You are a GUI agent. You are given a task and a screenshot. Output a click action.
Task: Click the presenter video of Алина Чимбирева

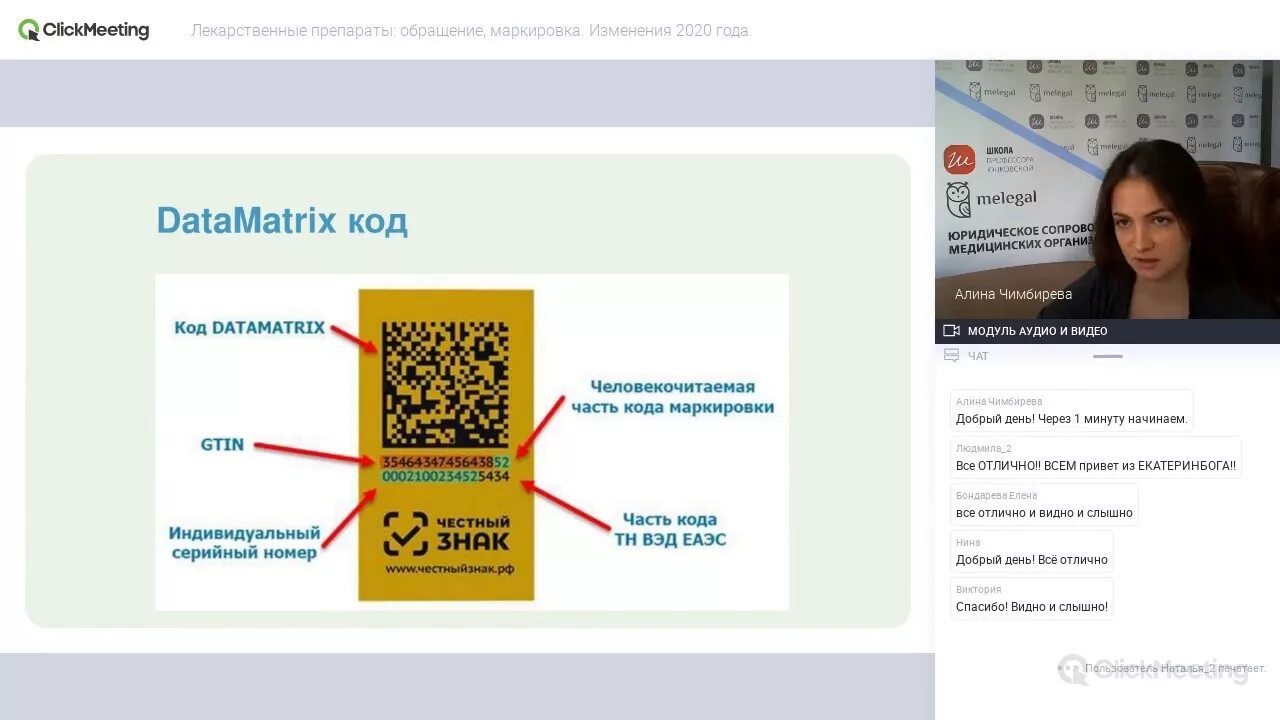click(x=1107, y=189)
